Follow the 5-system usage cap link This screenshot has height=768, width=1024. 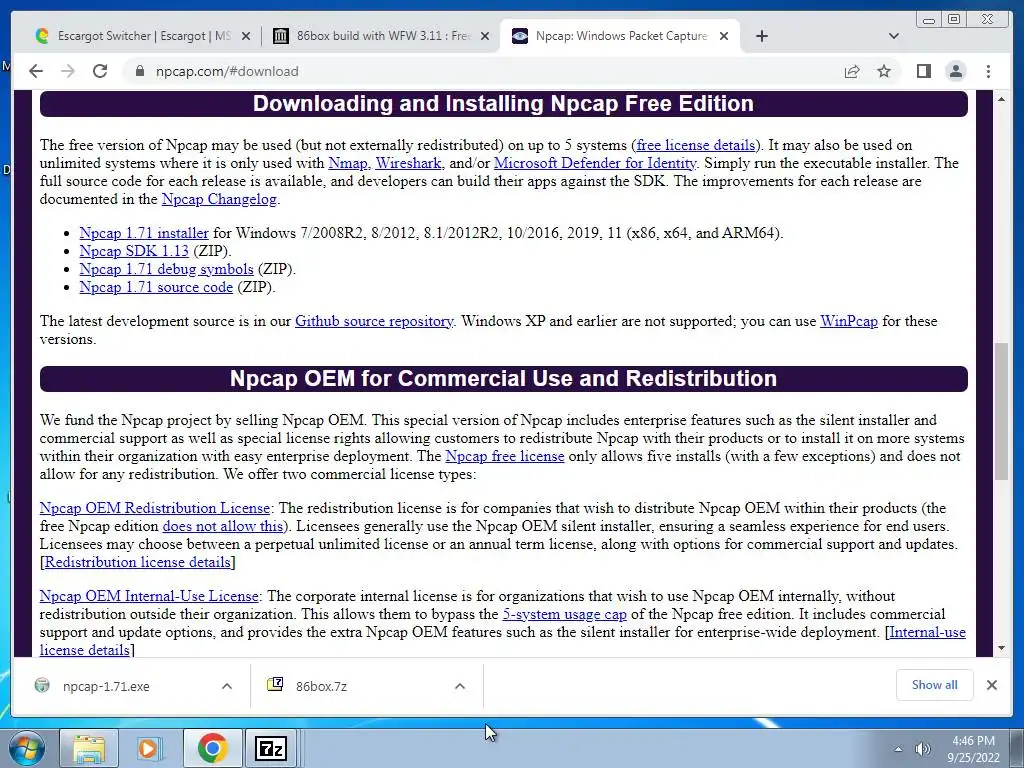coord(564,615)
